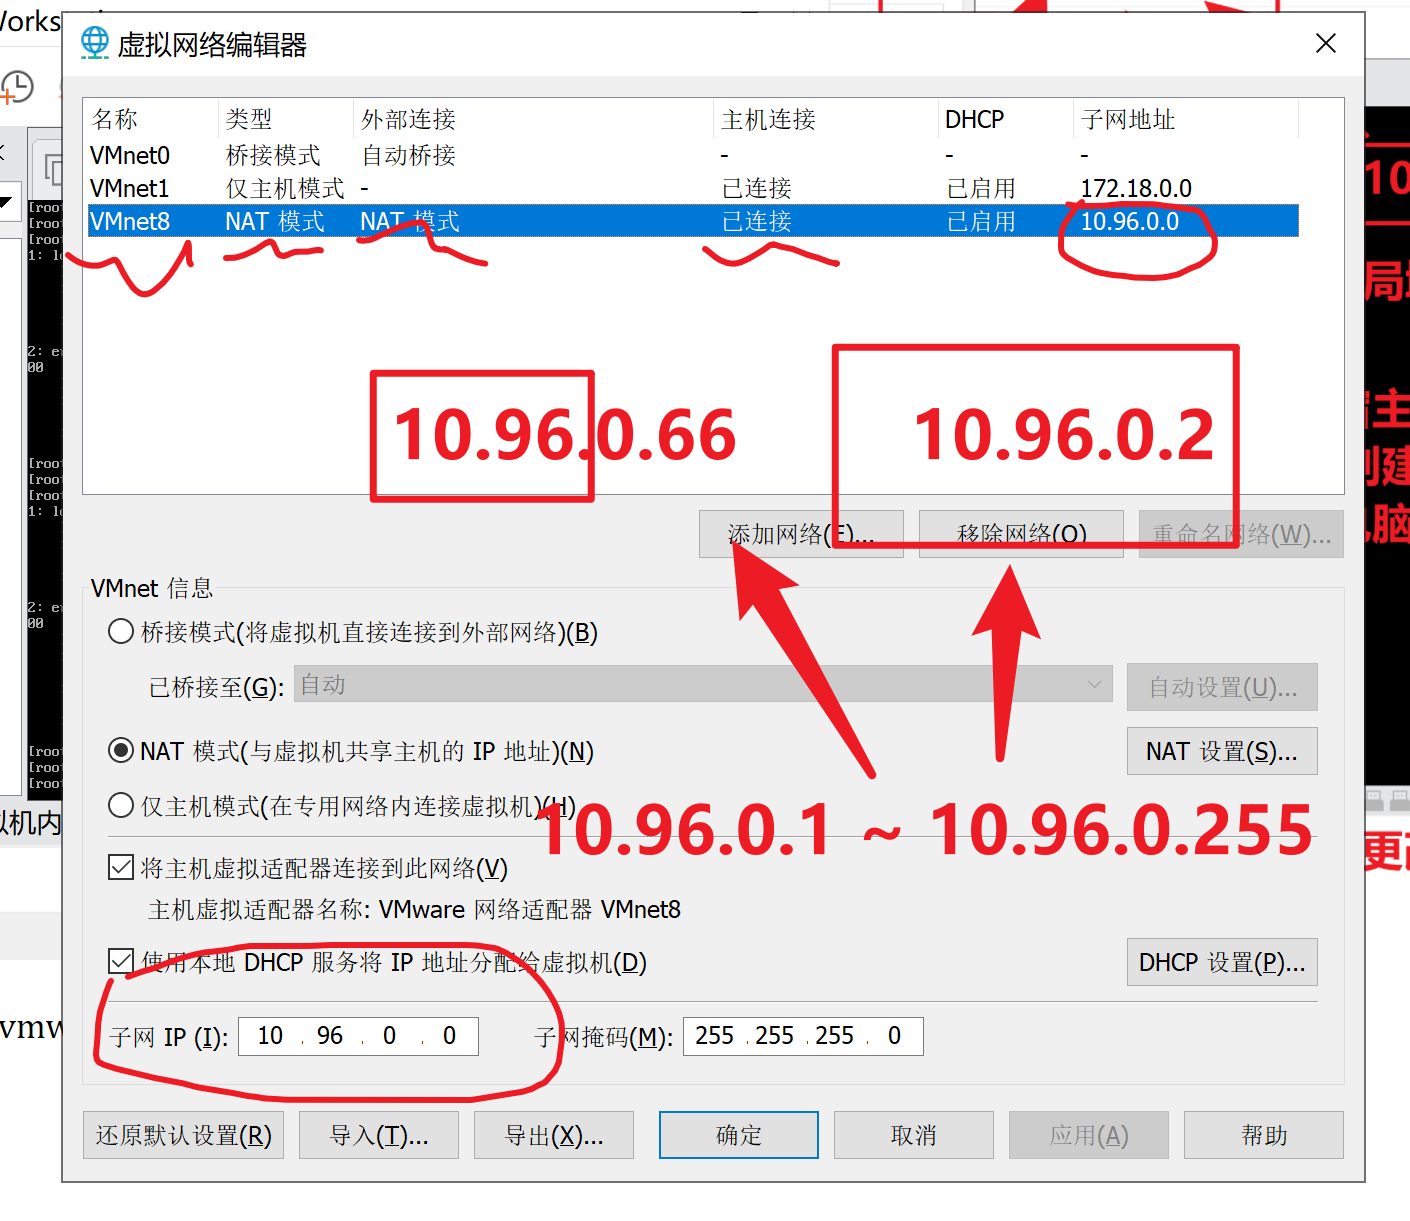Click the 导入 import button
This screenshot has width=1410, height=1221.
click(378, 1135)
